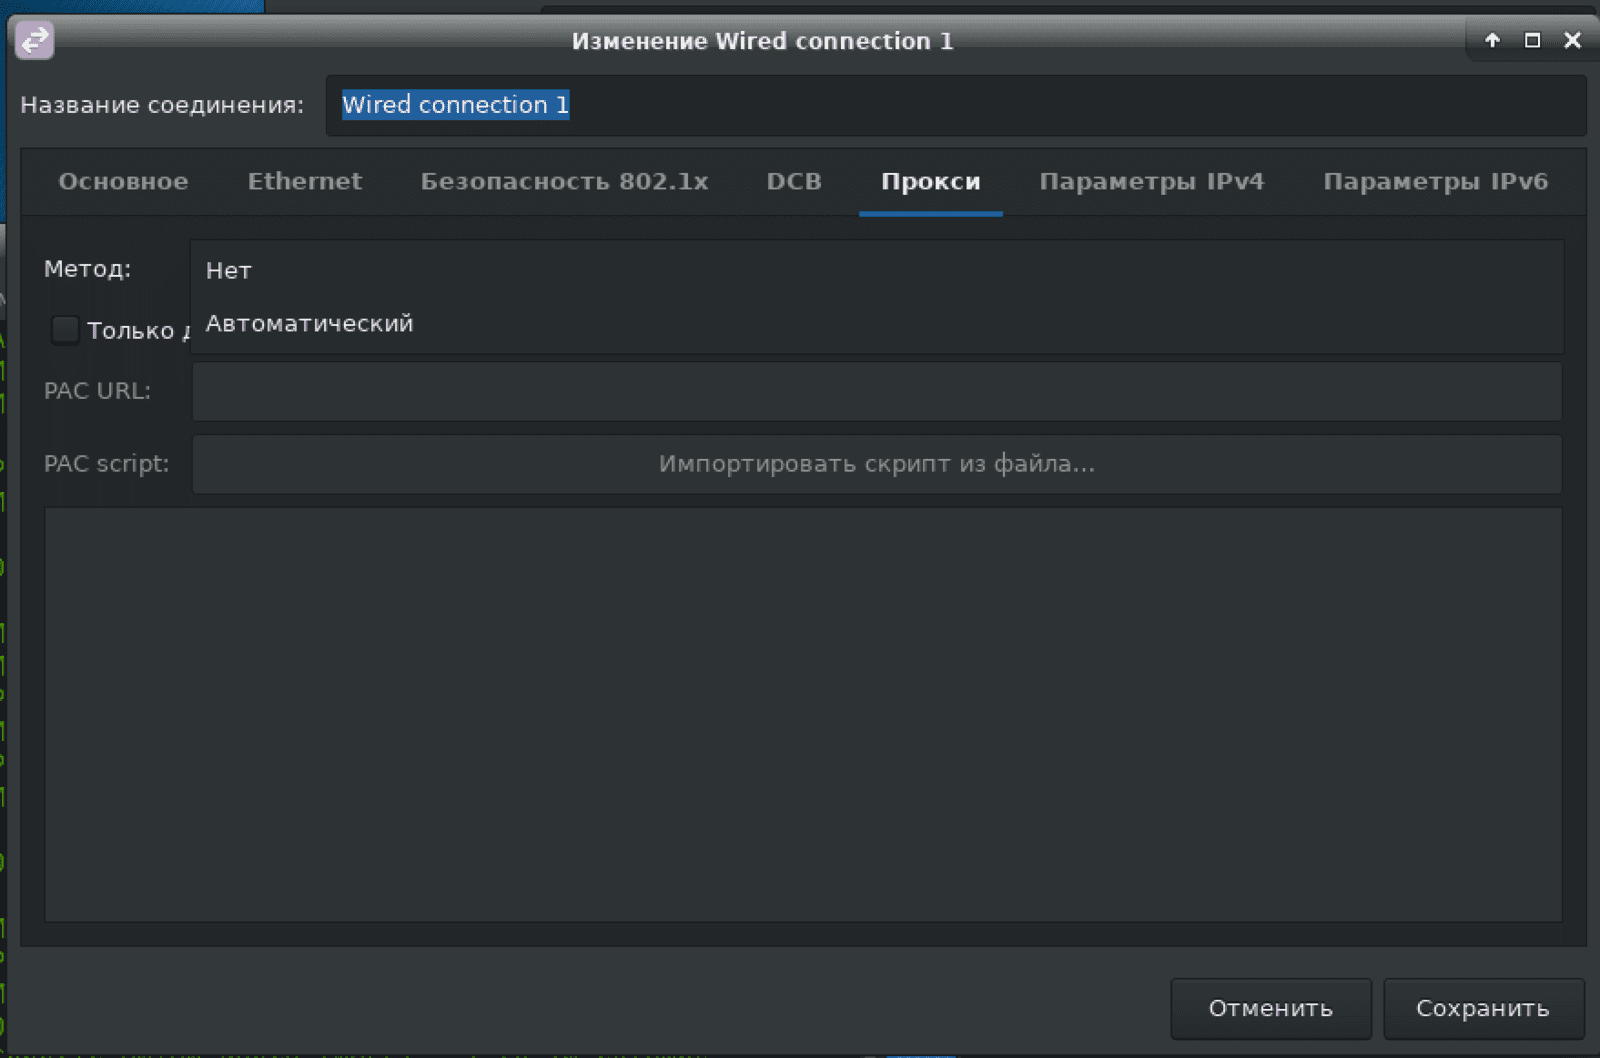The image size is (1600, 1058).
Task: Maximize the Wired connection 1 window
Action: [x=1532, y=40]
